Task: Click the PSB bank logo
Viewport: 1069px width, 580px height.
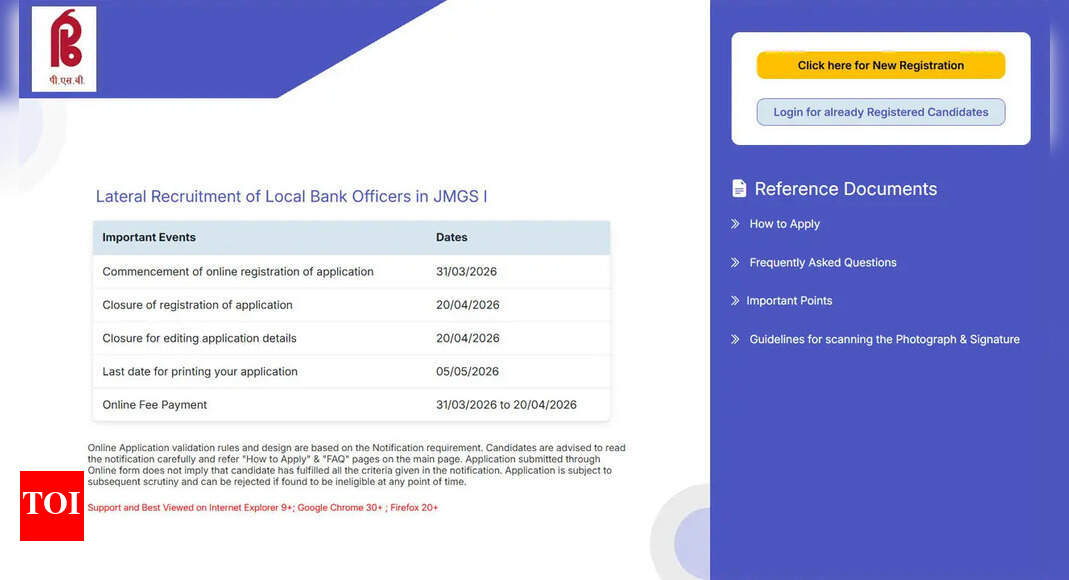Action: pos(62,48)
